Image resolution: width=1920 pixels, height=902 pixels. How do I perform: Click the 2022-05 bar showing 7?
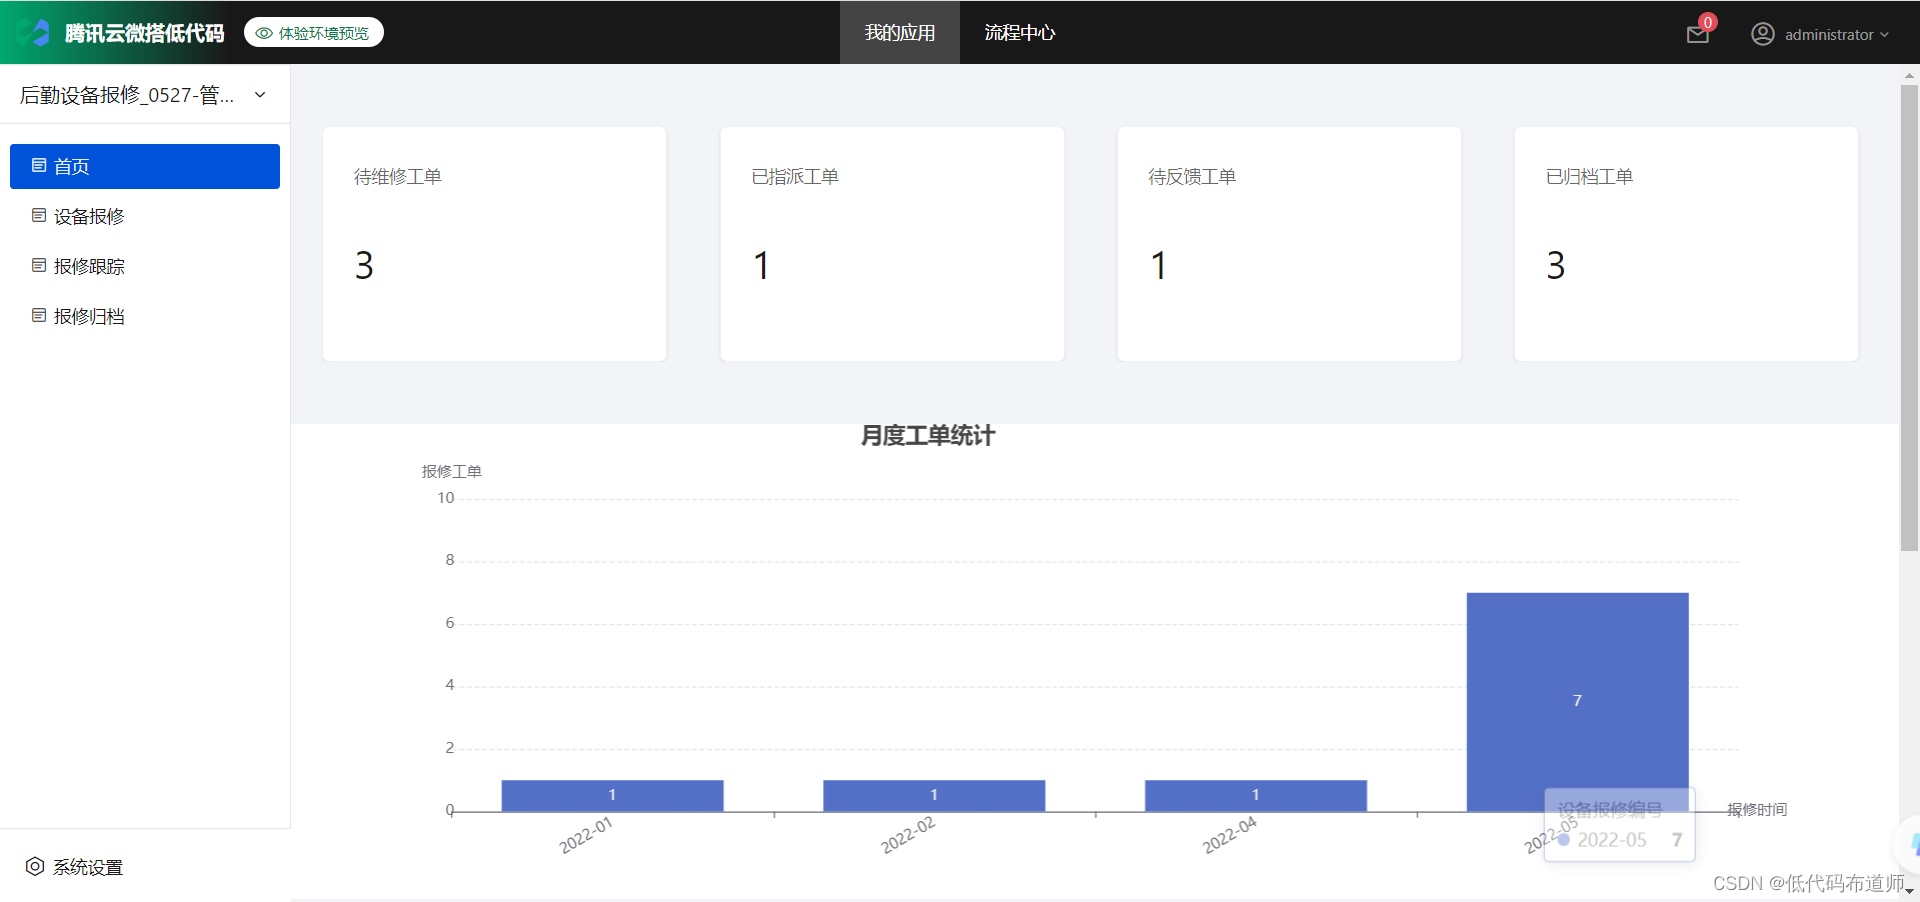click(x=1577, y=700)
